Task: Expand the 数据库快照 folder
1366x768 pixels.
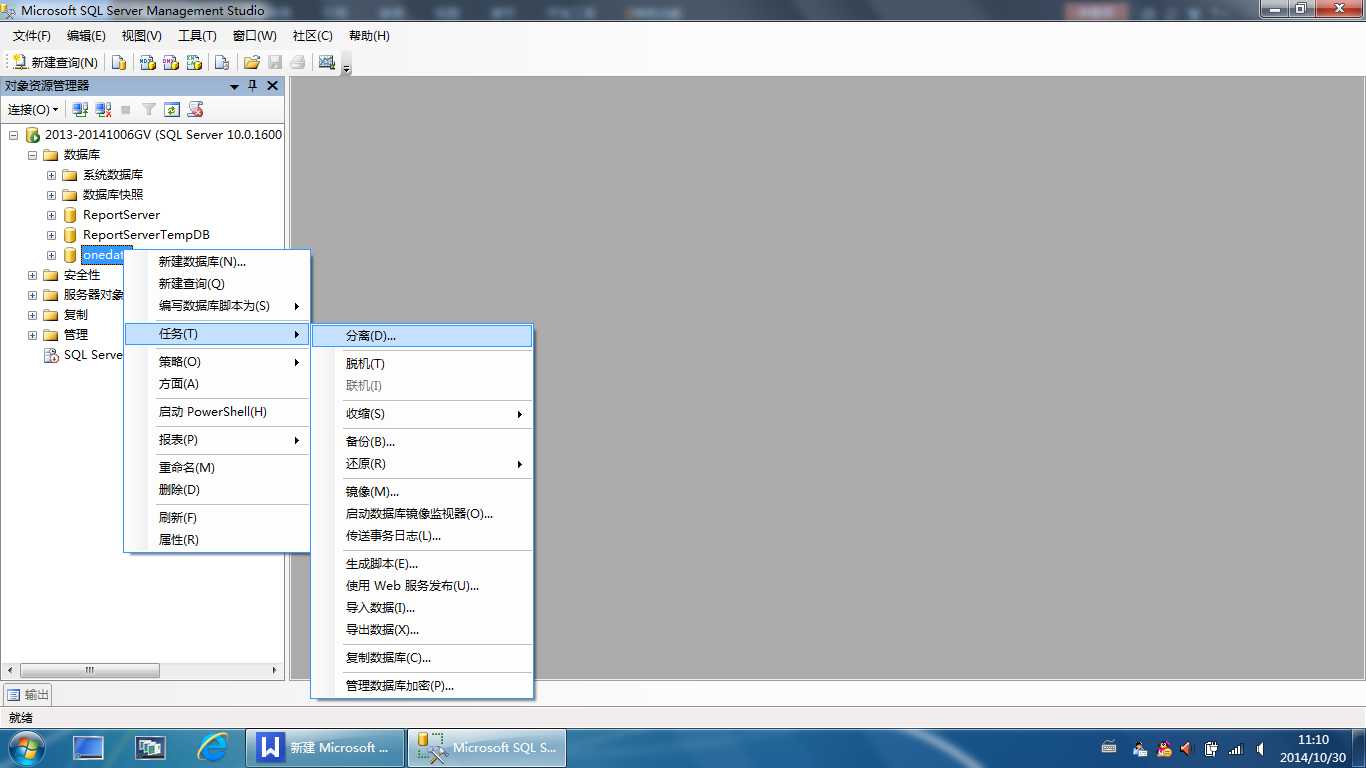Action: pyautogui.click(x=51, y=195)
